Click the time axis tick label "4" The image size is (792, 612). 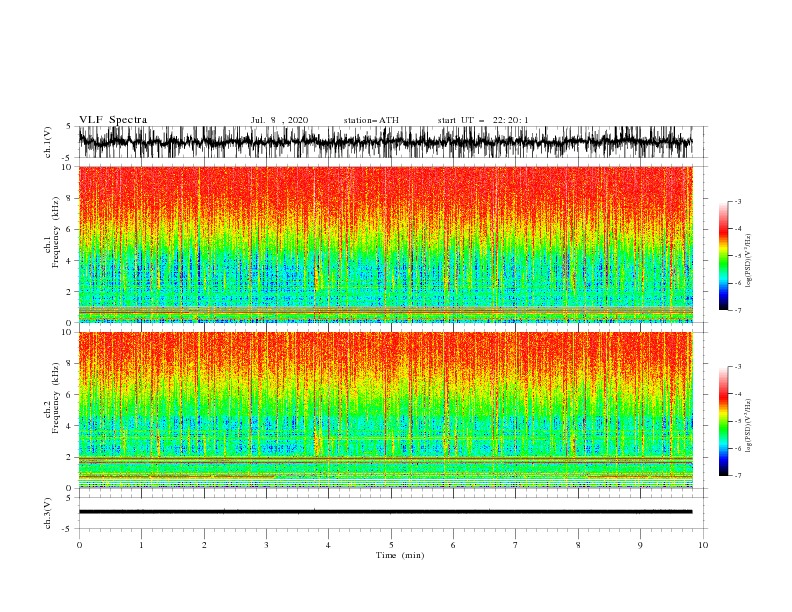[328, 545]
